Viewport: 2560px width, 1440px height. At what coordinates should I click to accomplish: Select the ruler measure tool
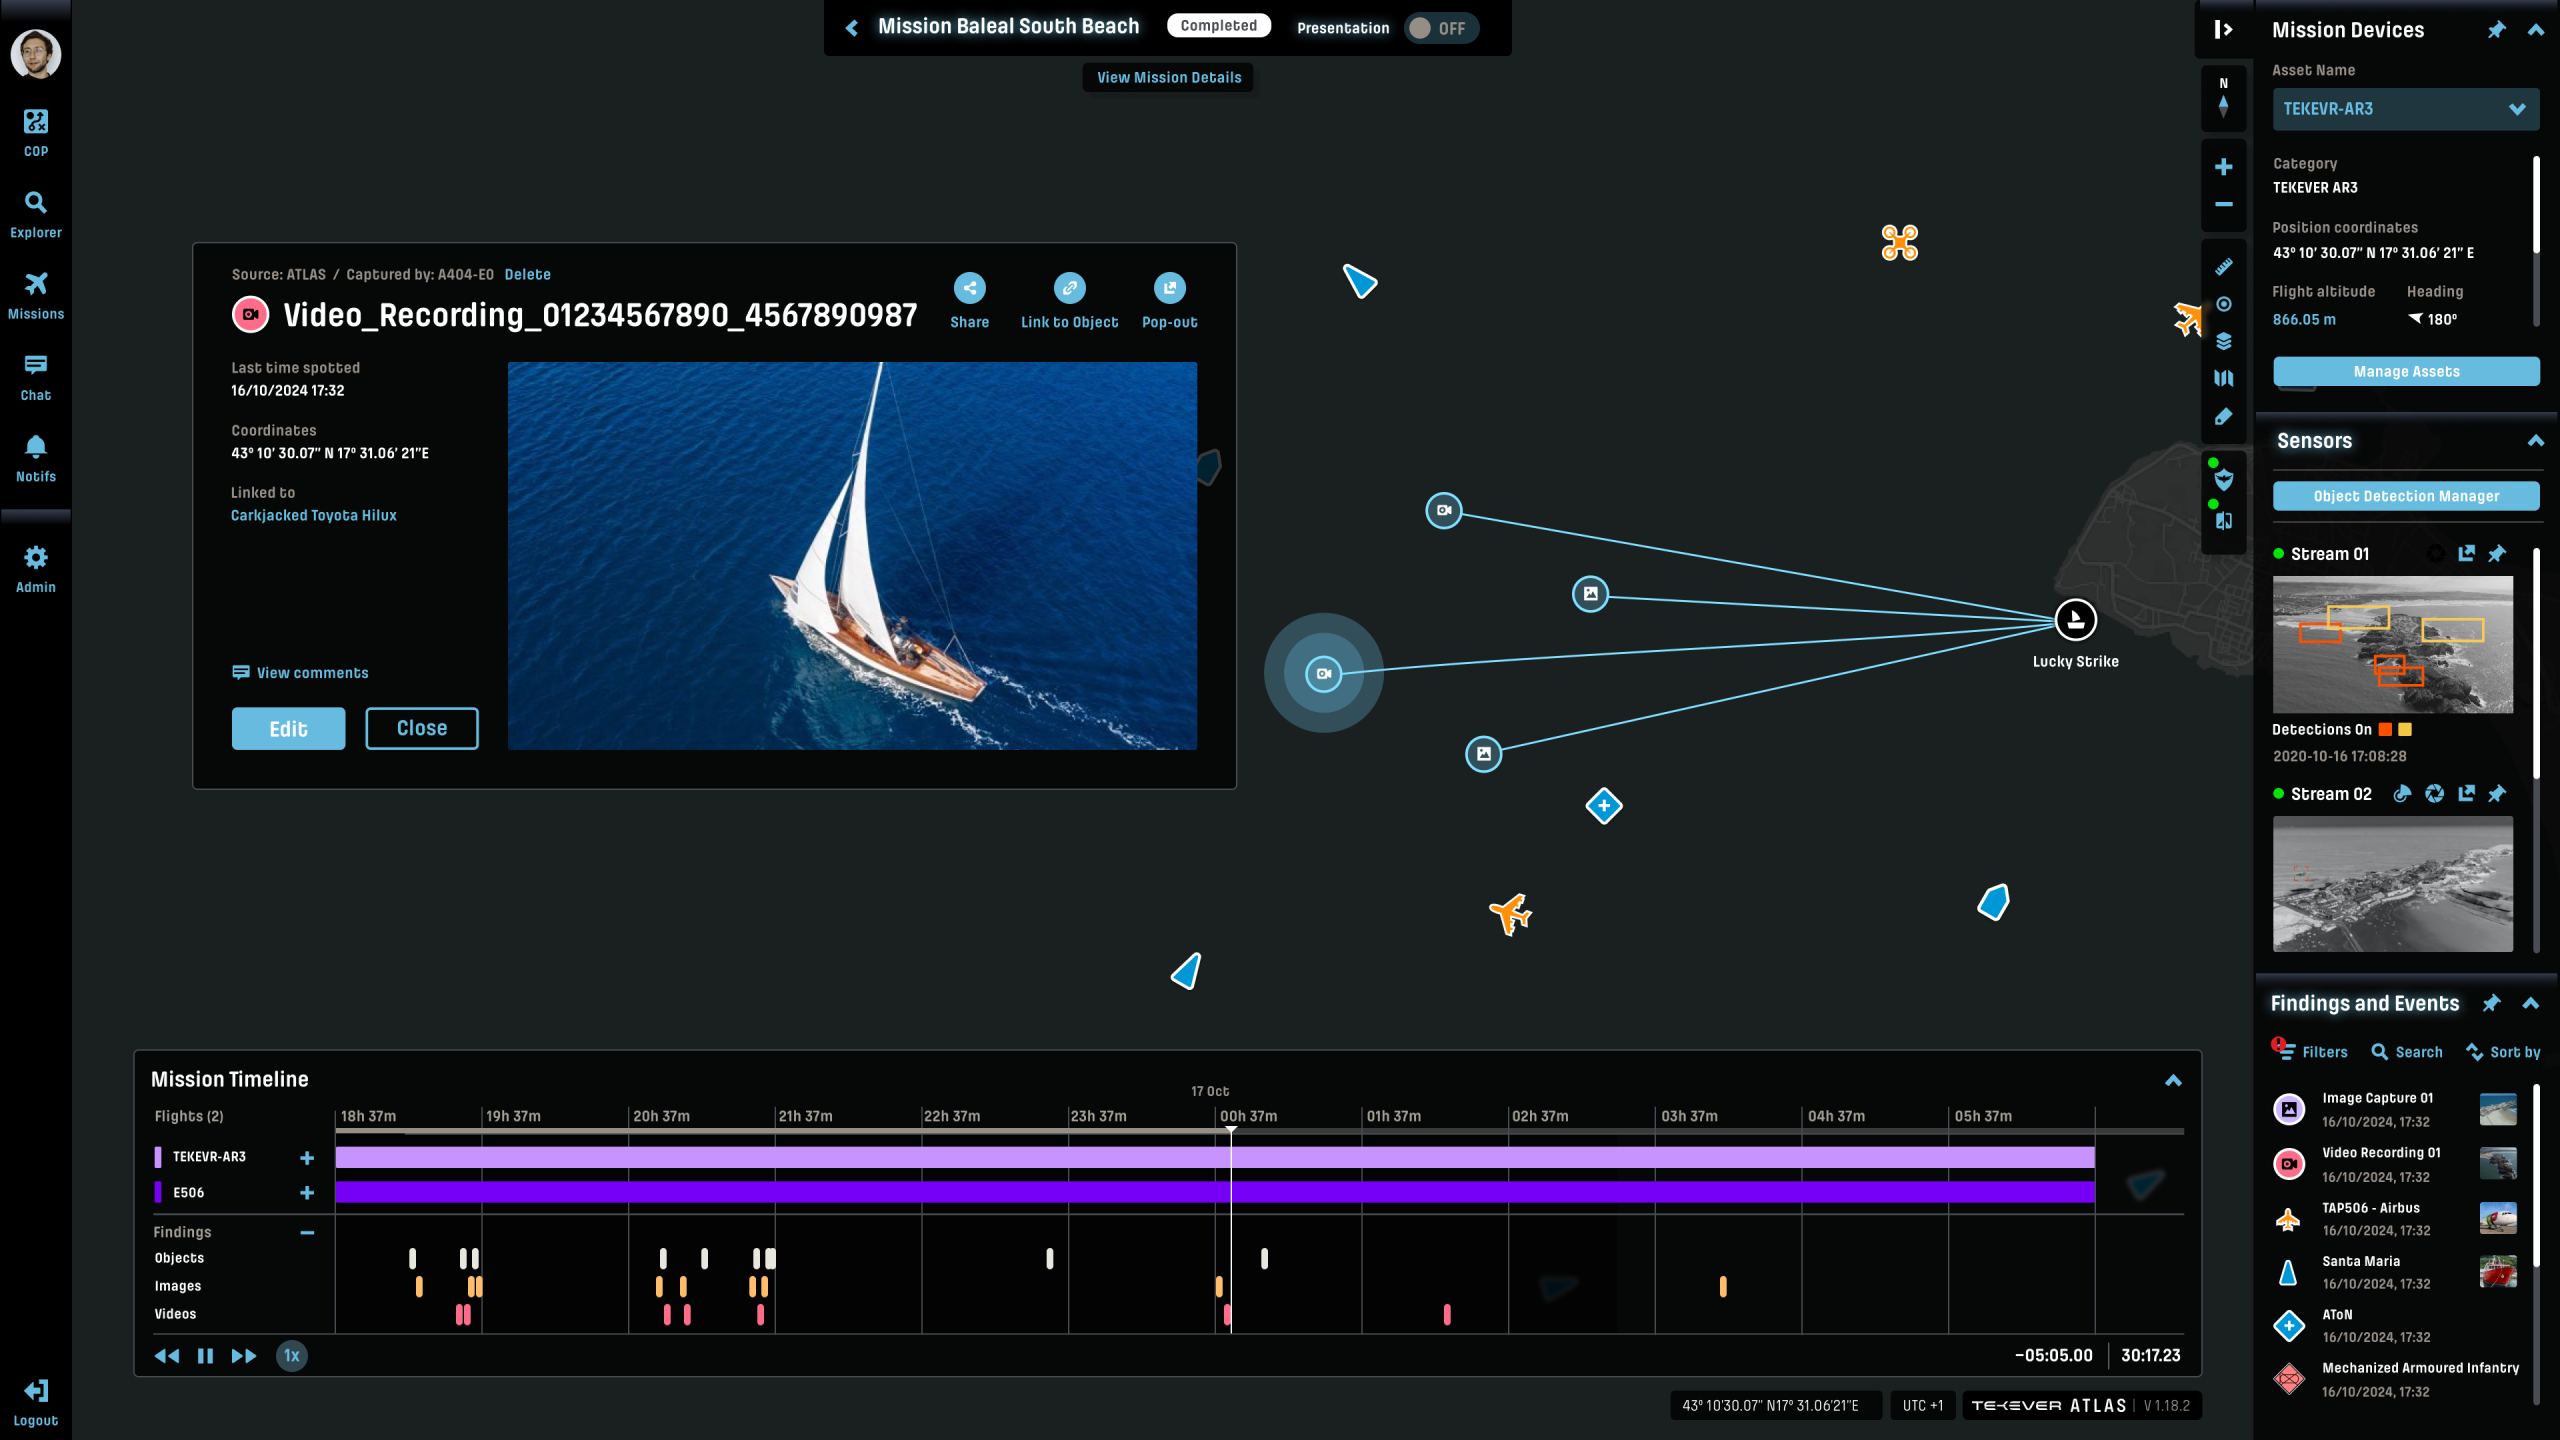click(x=2223, y=267)
